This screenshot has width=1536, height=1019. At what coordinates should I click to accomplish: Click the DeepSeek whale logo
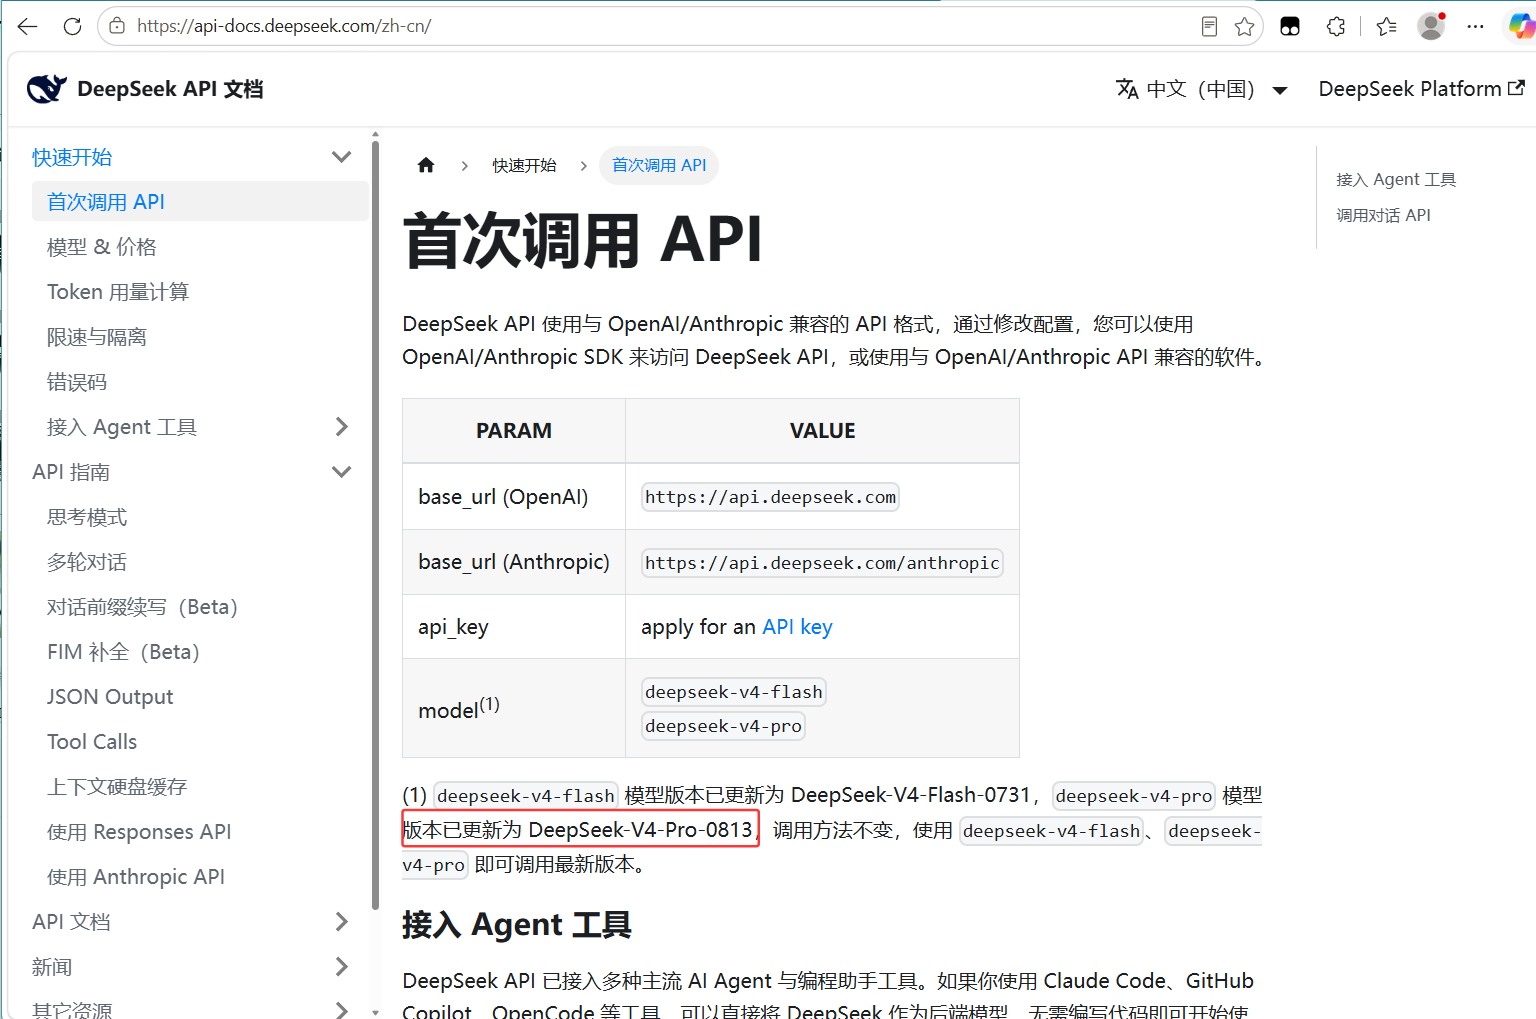47,89
